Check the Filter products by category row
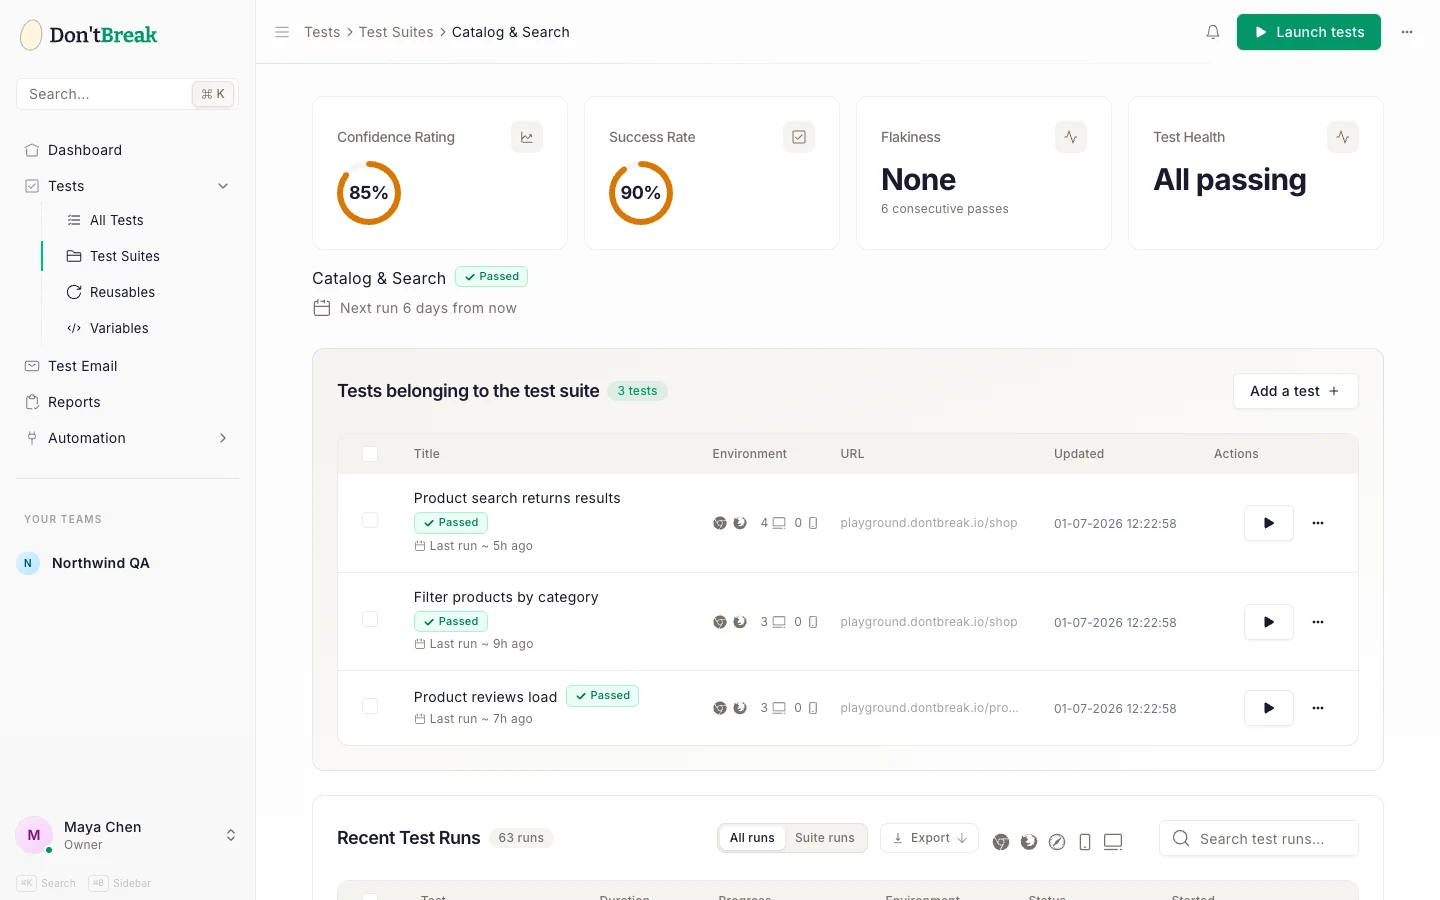Image resolution: width=1440 pixels, height=900 pixels. point(370,619)
